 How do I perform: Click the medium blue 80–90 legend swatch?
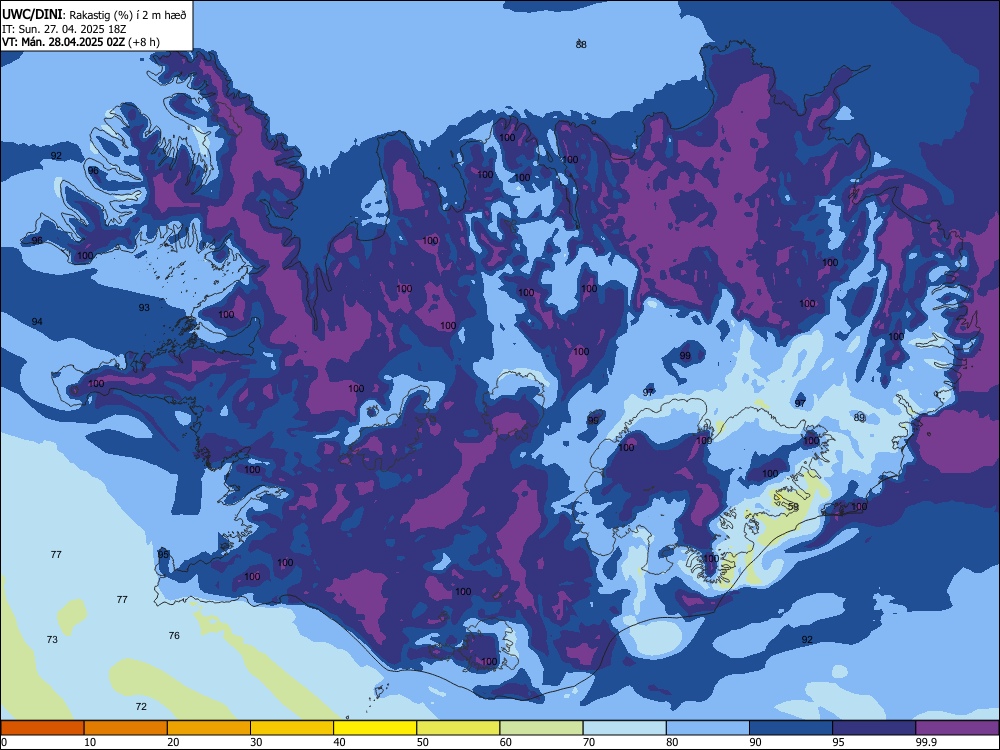(x=708, y=728)
